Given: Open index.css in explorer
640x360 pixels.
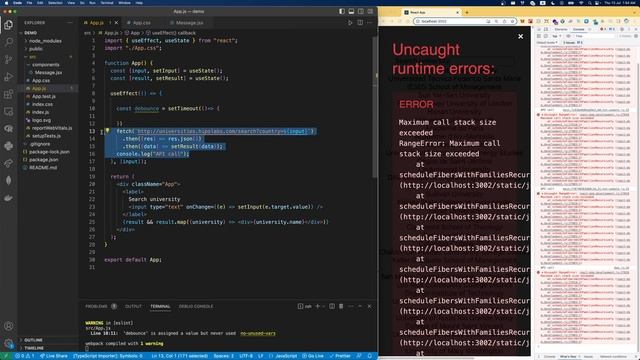Looking at the screenshot, I should (x=42, y=104).
